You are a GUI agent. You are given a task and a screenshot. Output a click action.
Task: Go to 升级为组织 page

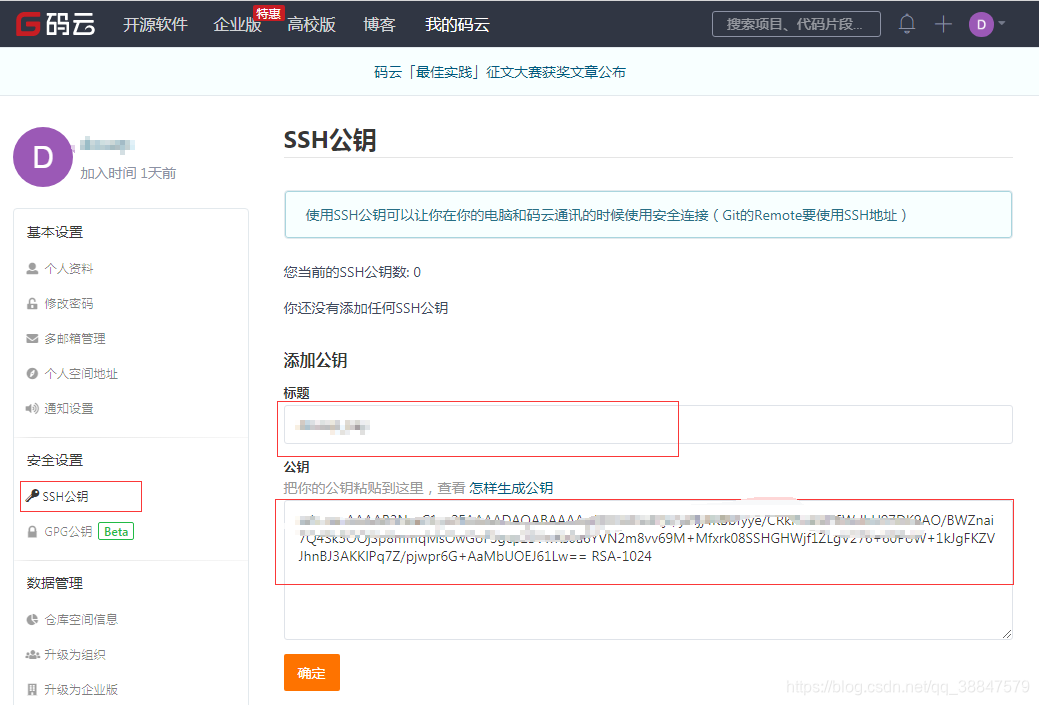tap(75, 655)
